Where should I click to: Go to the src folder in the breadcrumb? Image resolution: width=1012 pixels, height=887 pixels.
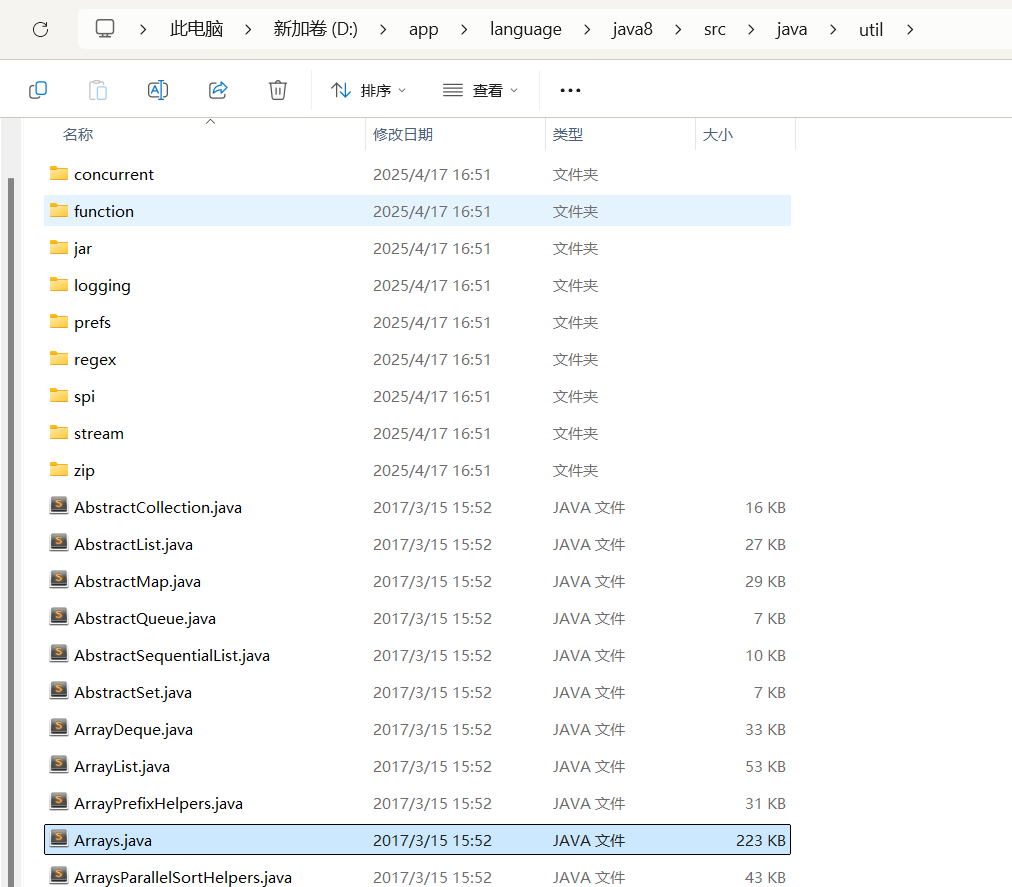coord(714,30)
